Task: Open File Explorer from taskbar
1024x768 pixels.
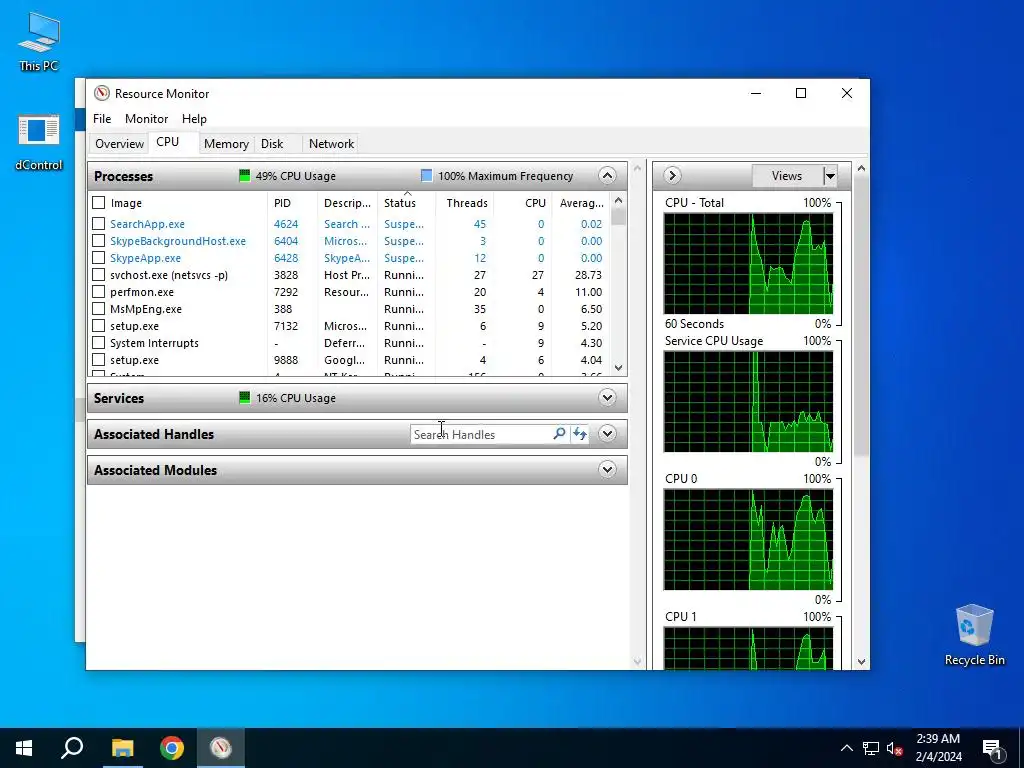Action: [x=122, y=748]
